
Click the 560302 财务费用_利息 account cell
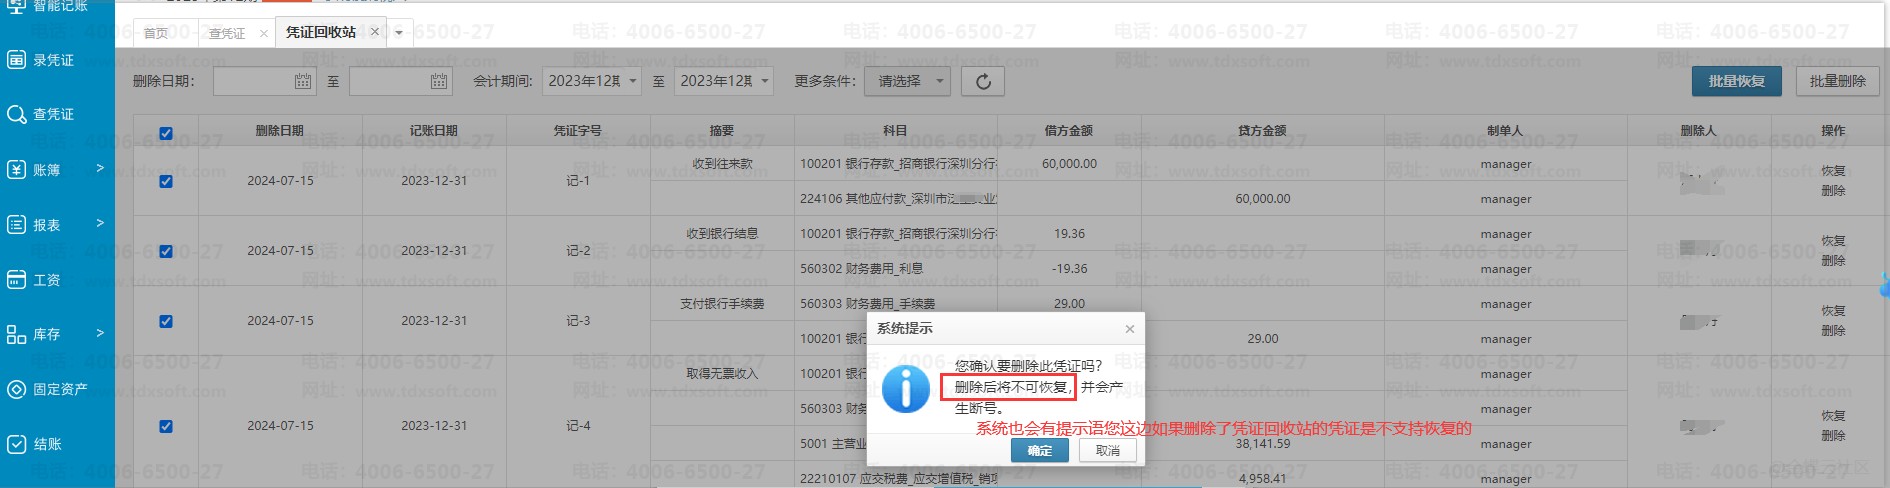(896, 269)
